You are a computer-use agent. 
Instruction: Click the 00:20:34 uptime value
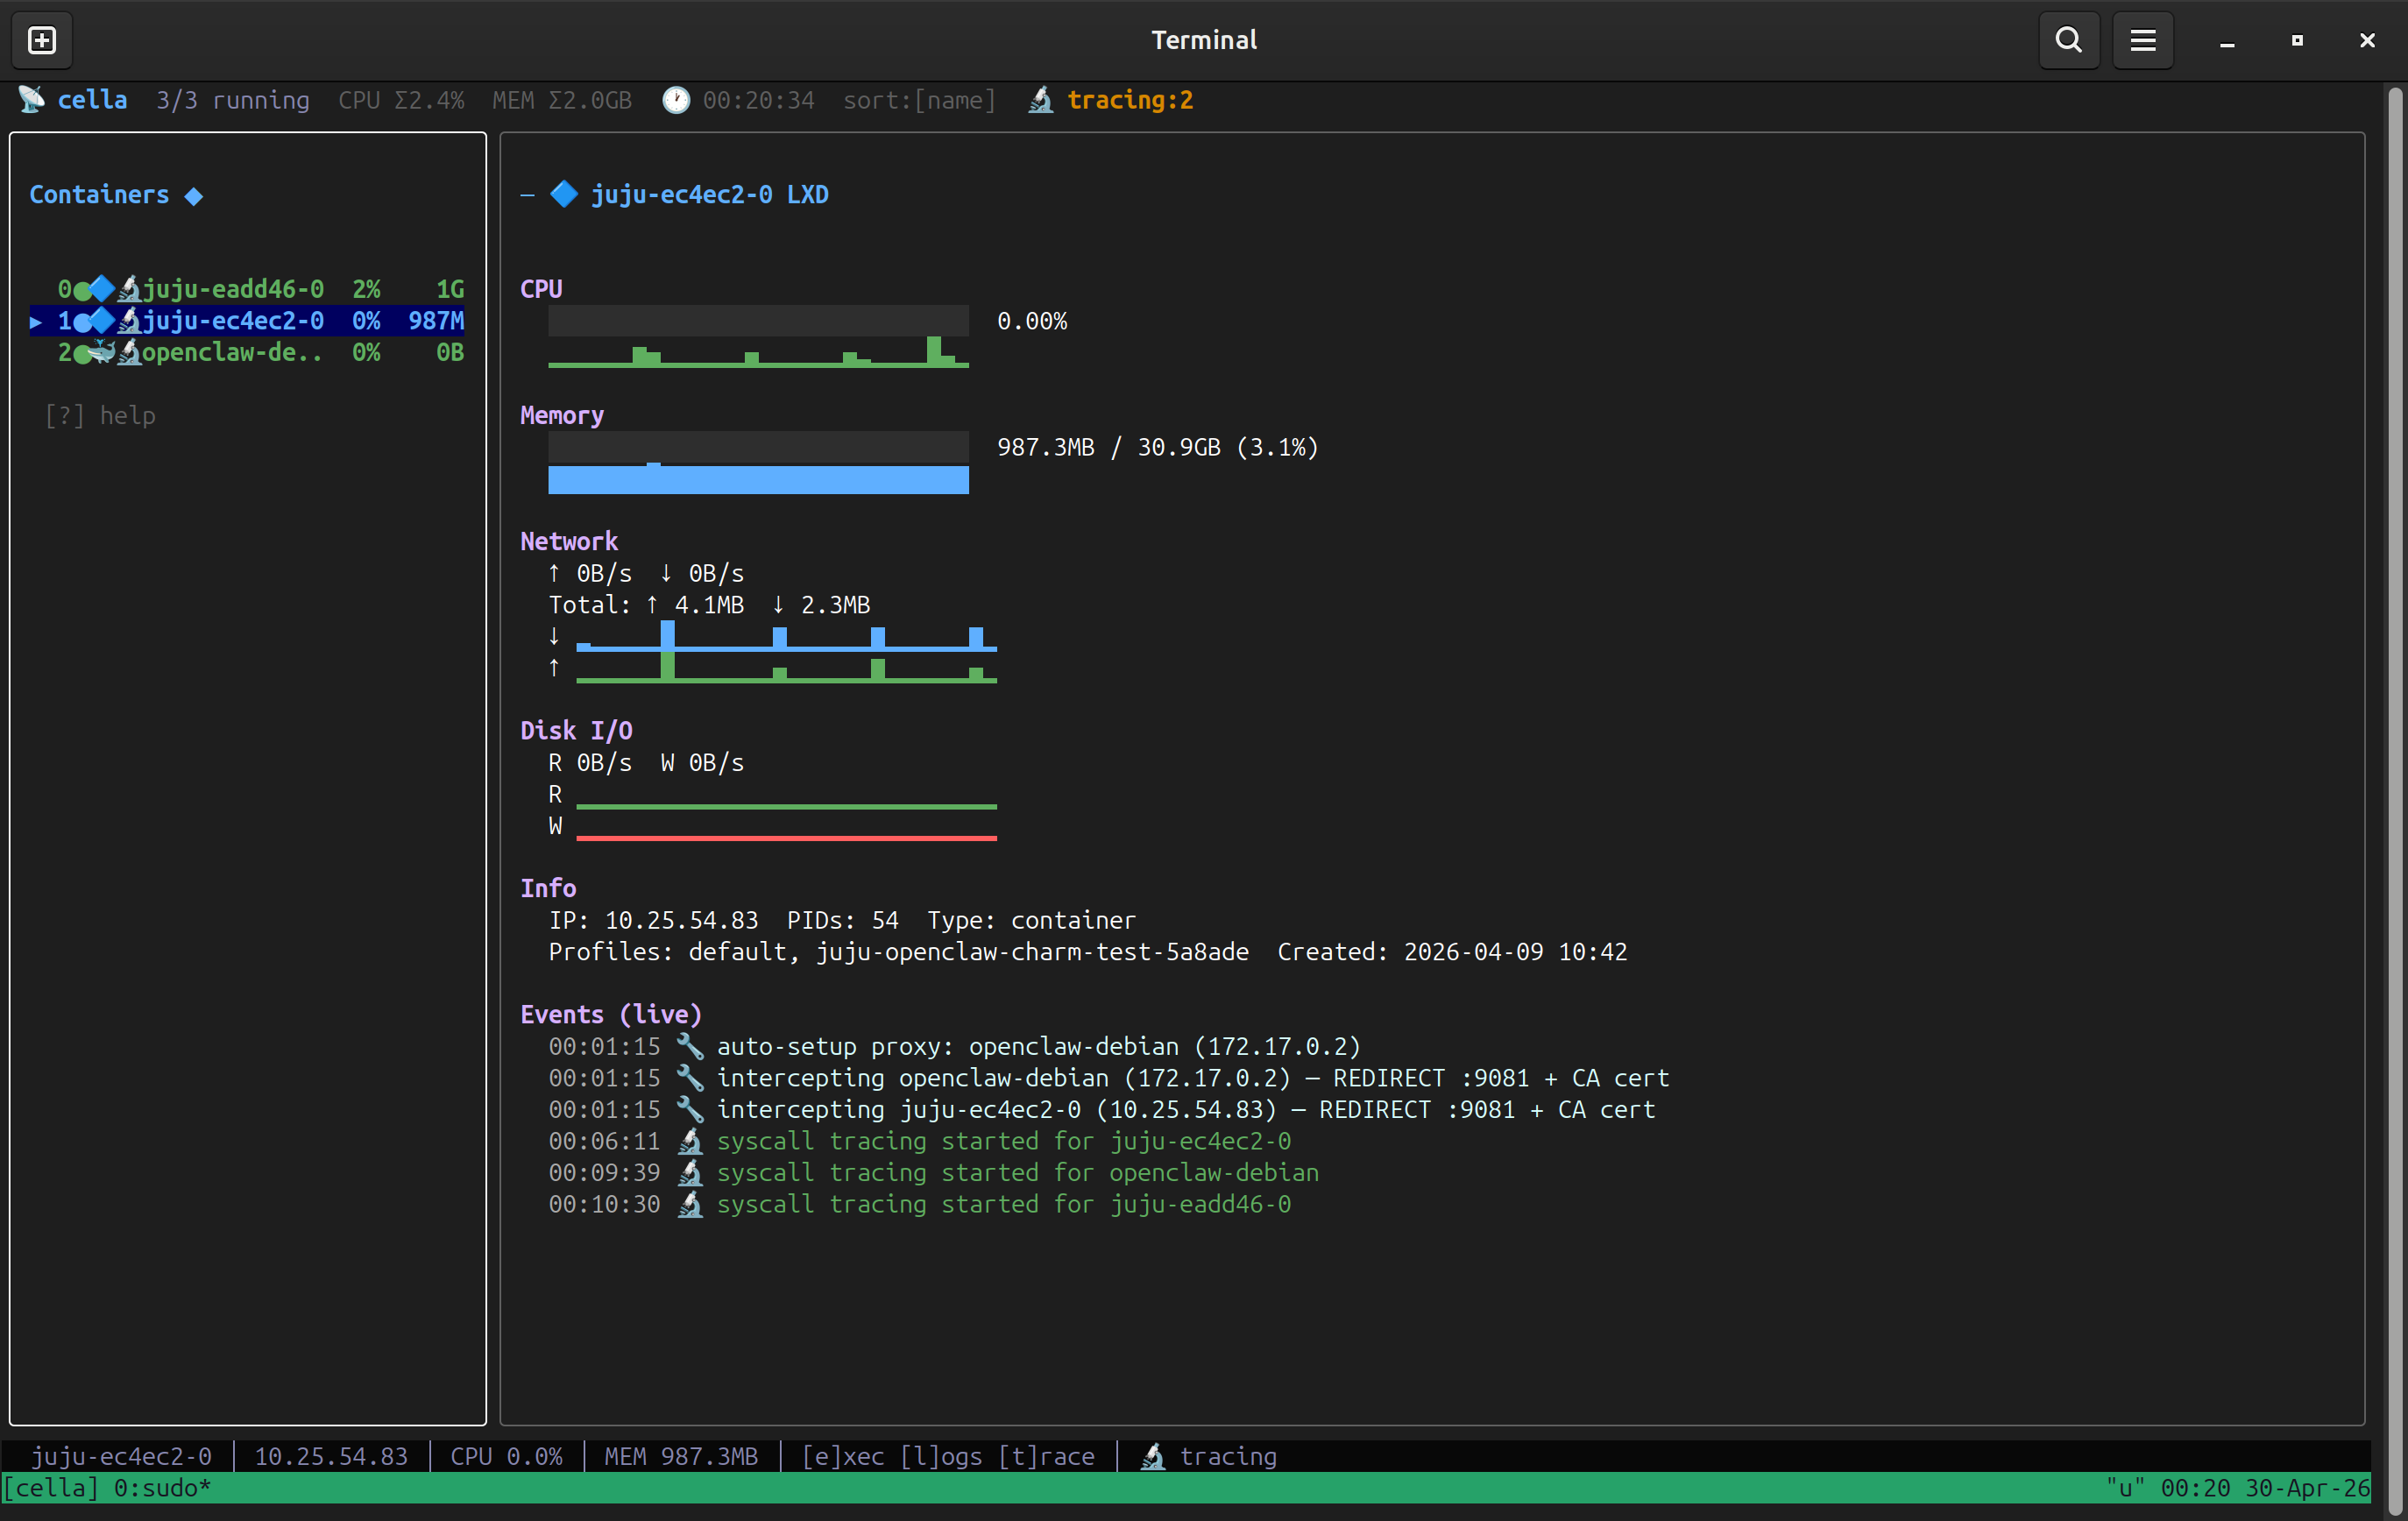tap(758, 100)
